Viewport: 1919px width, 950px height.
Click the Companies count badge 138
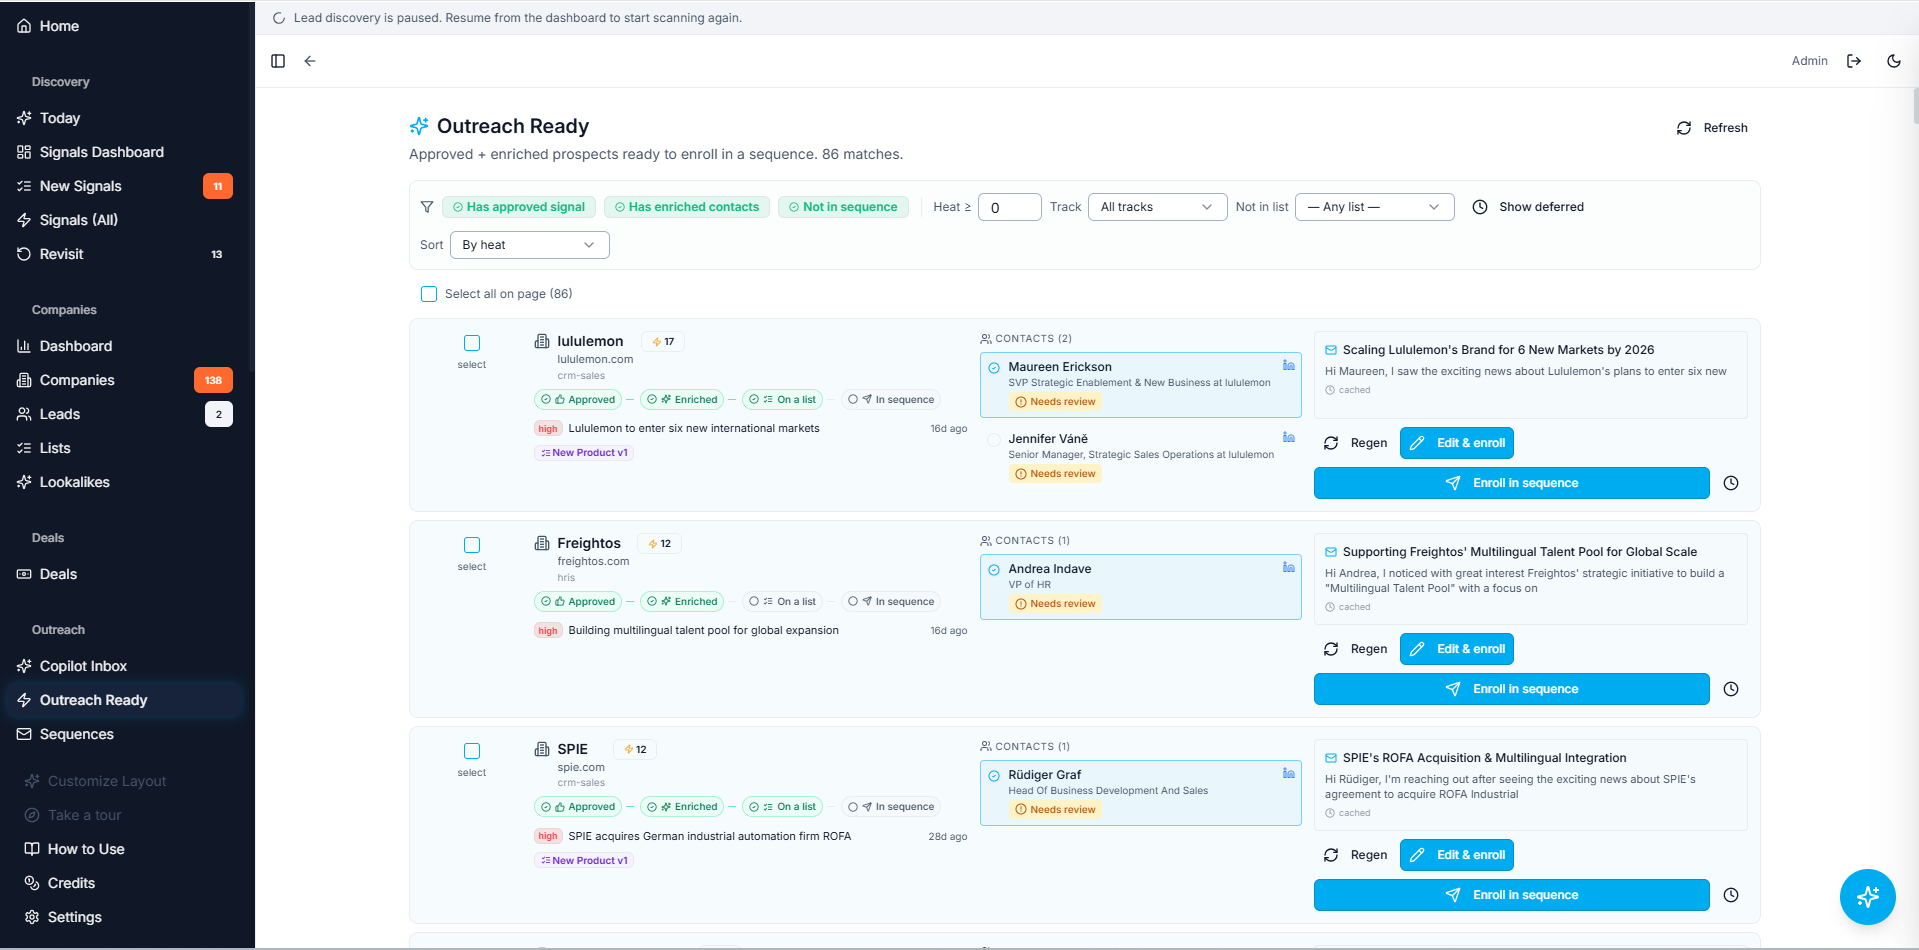[x=213, y=380]
